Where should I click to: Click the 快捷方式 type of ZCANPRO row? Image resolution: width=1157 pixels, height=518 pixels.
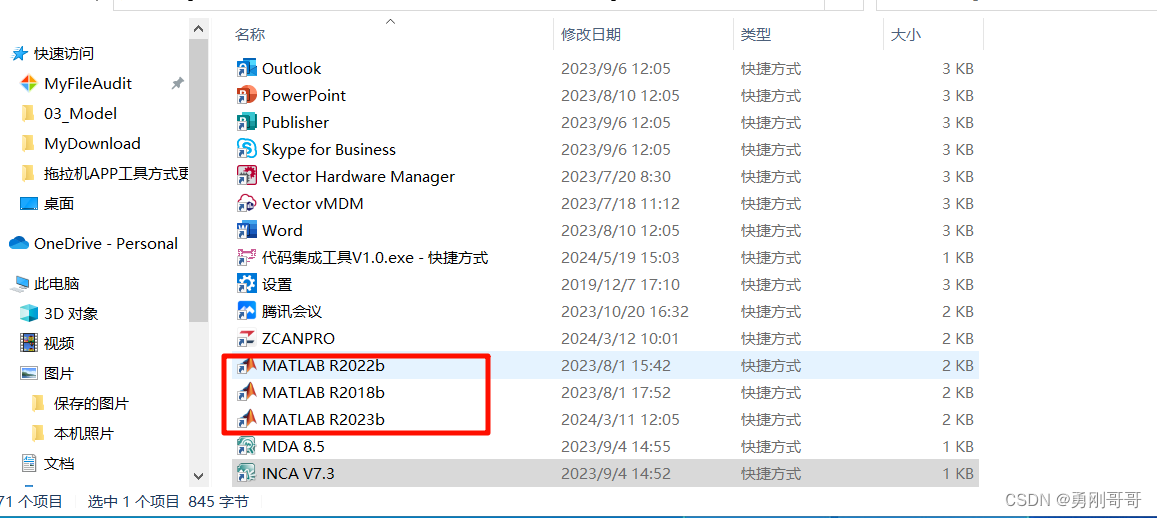tap(771, 339)
